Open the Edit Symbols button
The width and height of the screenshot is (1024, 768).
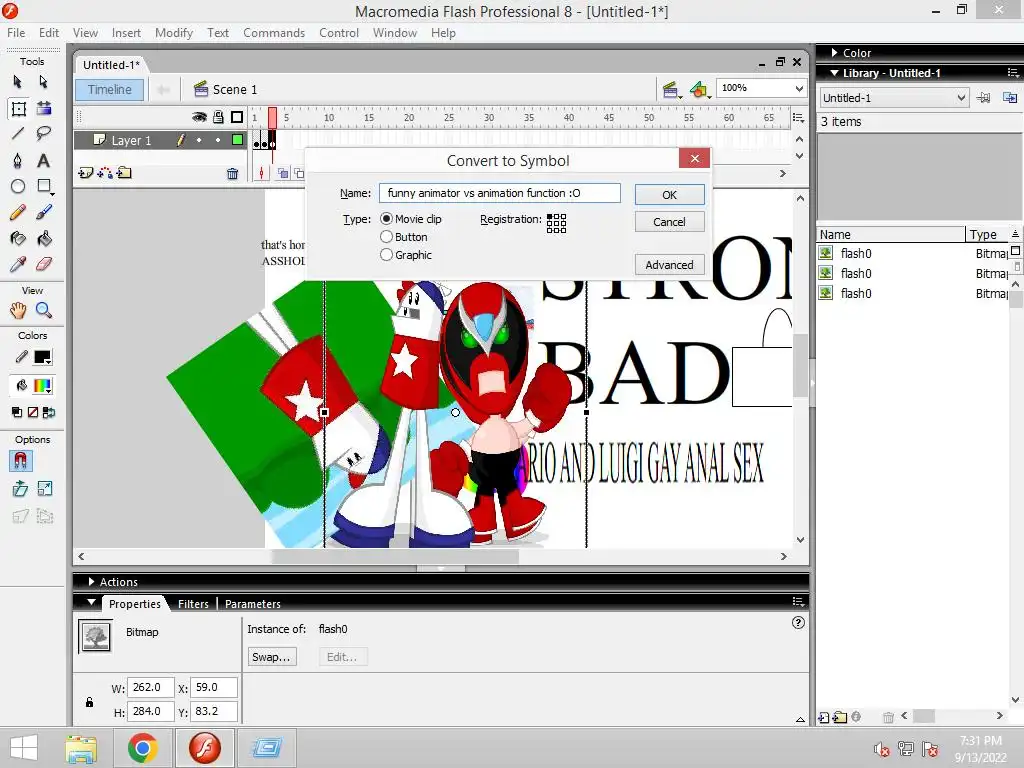699,90
